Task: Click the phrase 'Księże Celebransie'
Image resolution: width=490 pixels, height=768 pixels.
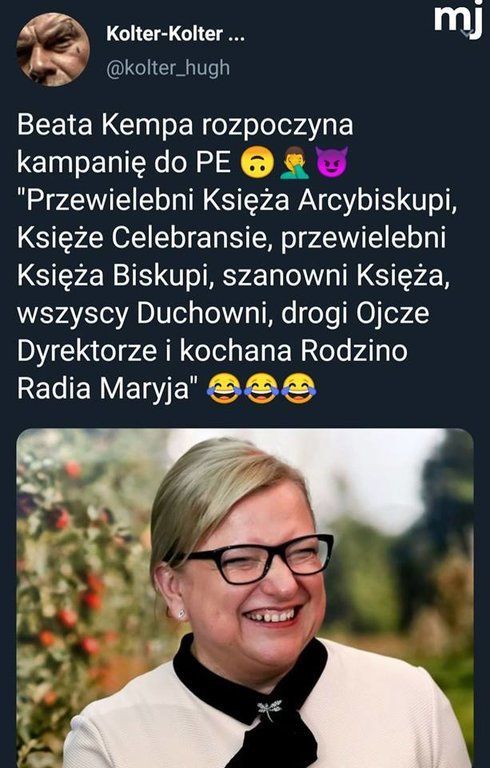Action: (143, 239)
